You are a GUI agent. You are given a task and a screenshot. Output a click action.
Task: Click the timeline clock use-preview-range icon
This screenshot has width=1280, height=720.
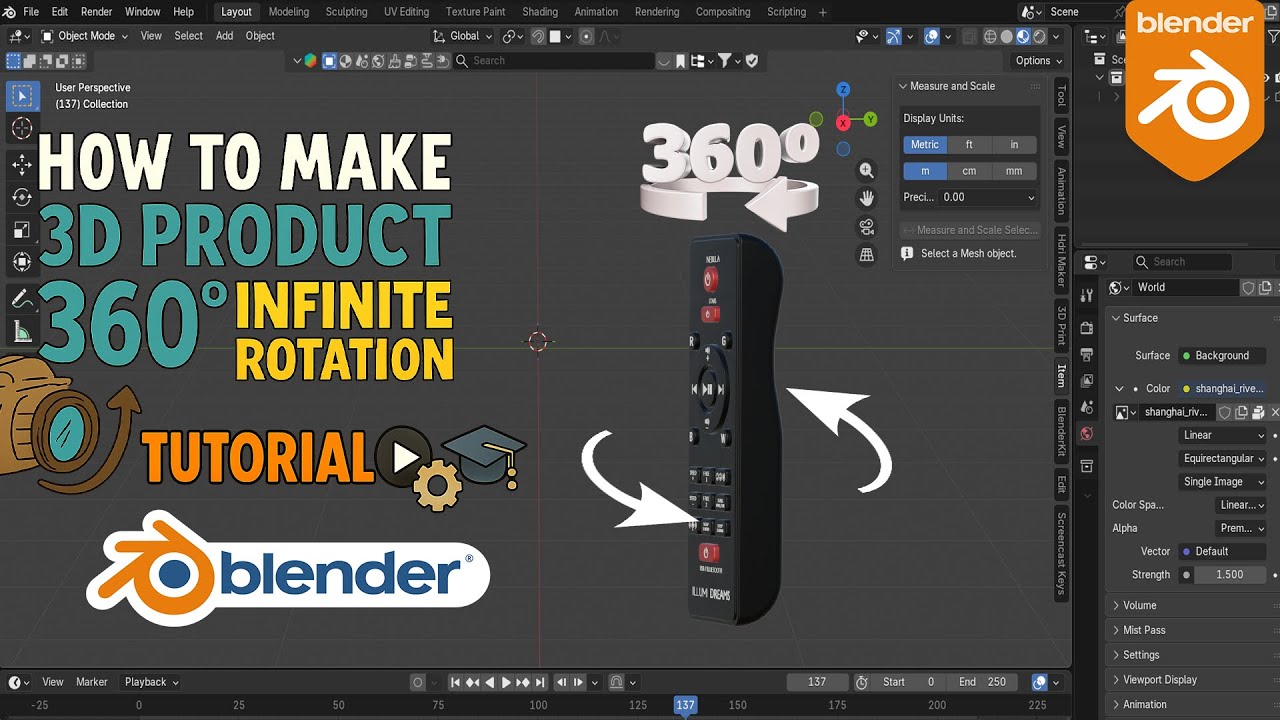(862, 682)
